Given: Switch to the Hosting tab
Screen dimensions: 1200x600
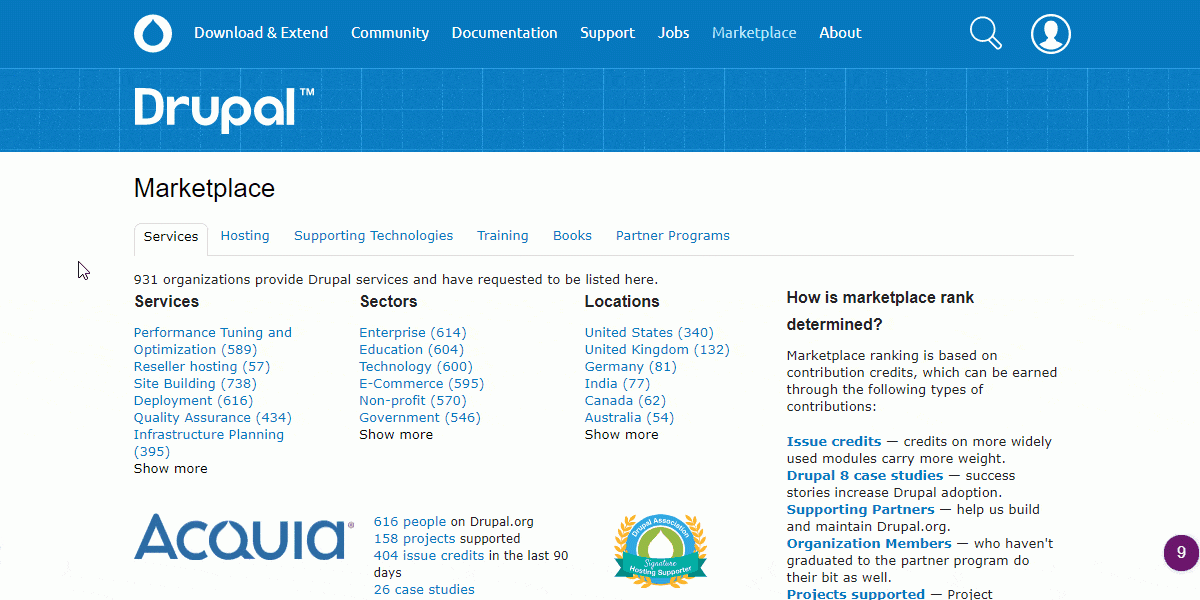Looking at the screenshot, I should [245, 236].
